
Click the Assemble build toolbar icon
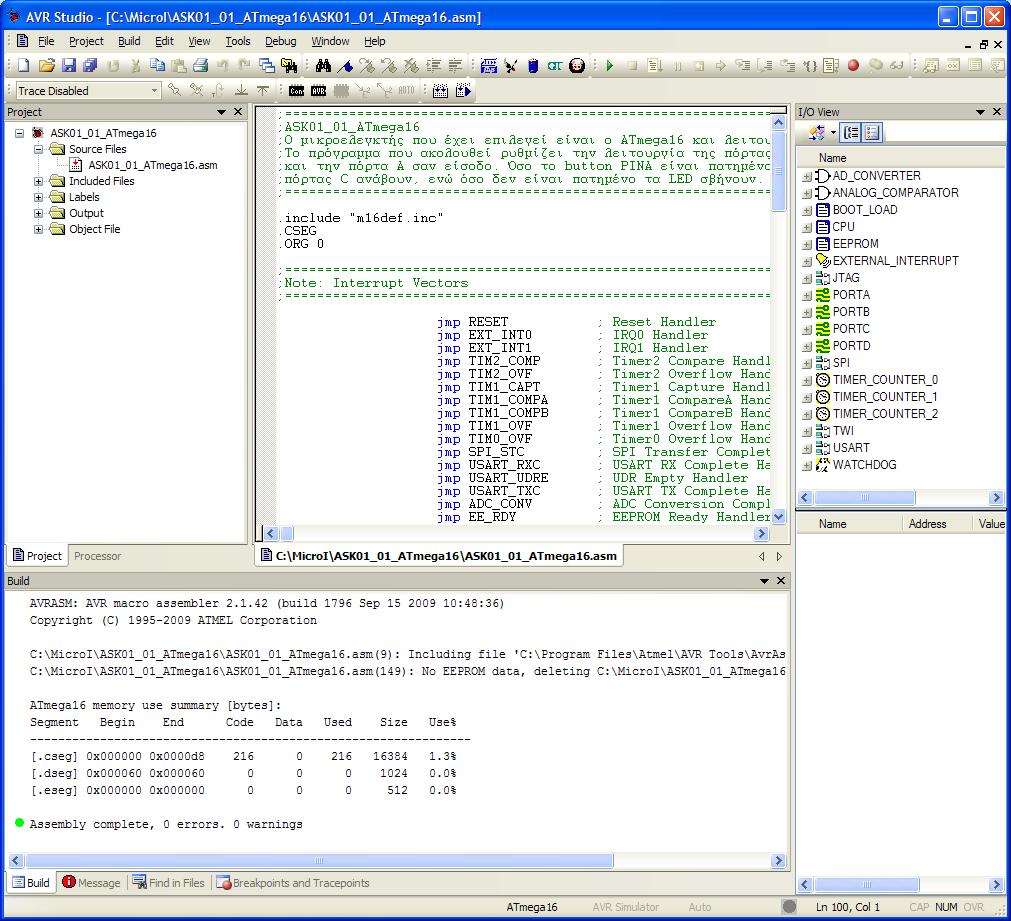(489, 66)
